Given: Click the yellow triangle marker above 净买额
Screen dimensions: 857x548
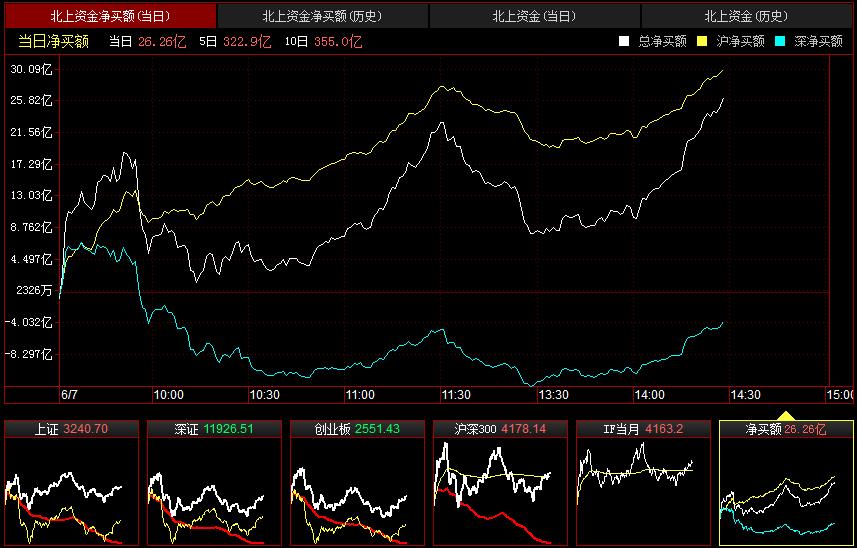Looking at the screenshot, I should click(x=786, y=414).
